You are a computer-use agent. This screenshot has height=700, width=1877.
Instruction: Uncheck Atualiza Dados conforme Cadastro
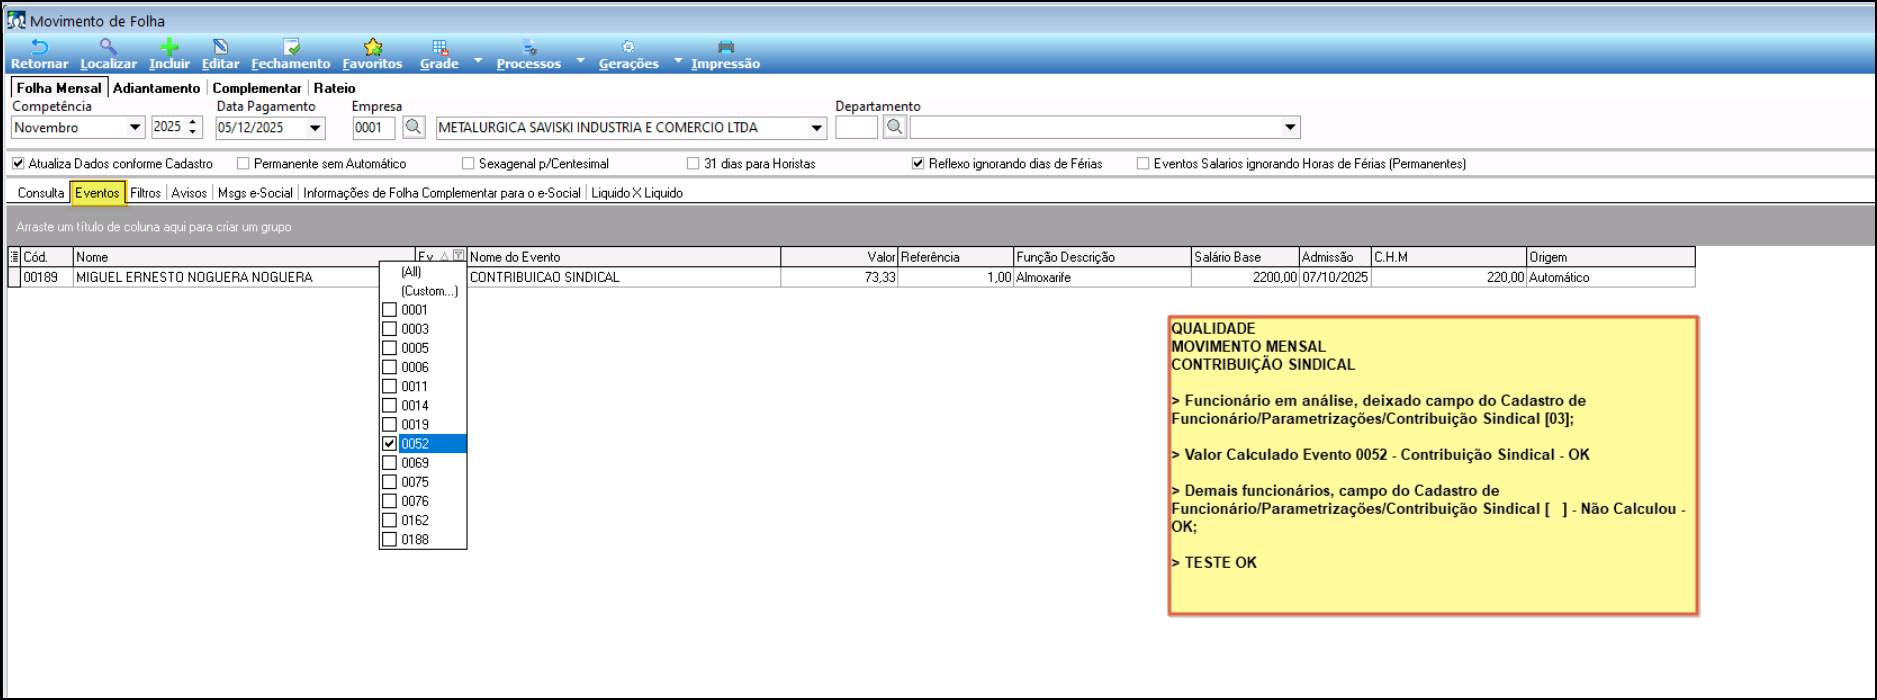coord(18,163)
